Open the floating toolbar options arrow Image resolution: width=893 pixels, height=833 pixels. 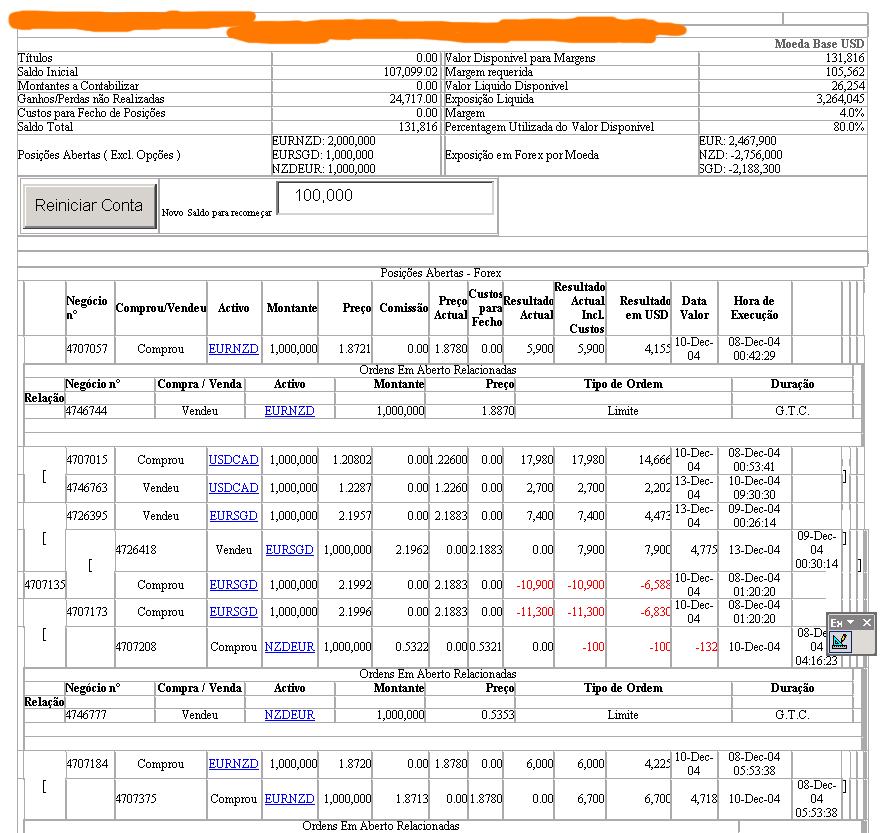tap(851, 622)
